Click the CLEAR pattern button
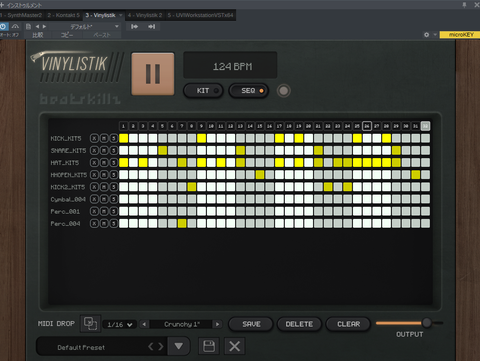Viewport: 480px width, 361px height. pyautogui.click(x=348, y=324)
